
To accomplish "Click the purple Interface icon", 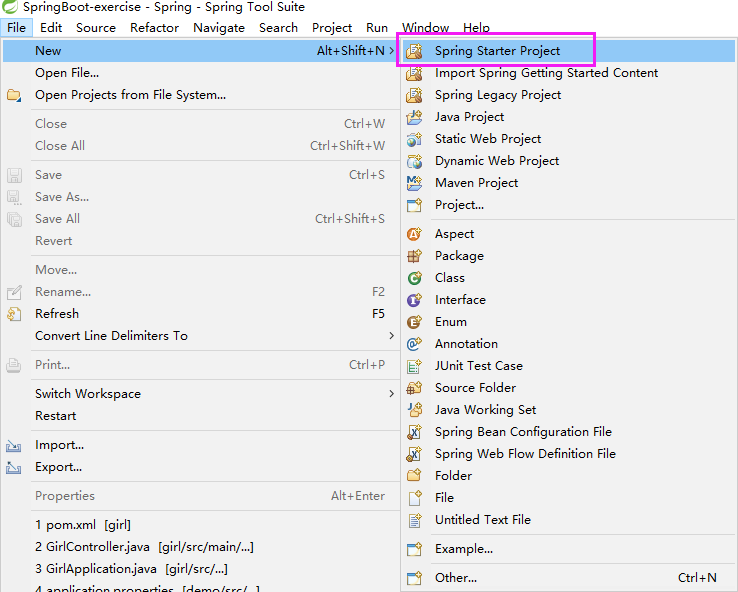I will click(x=414, y=300).
